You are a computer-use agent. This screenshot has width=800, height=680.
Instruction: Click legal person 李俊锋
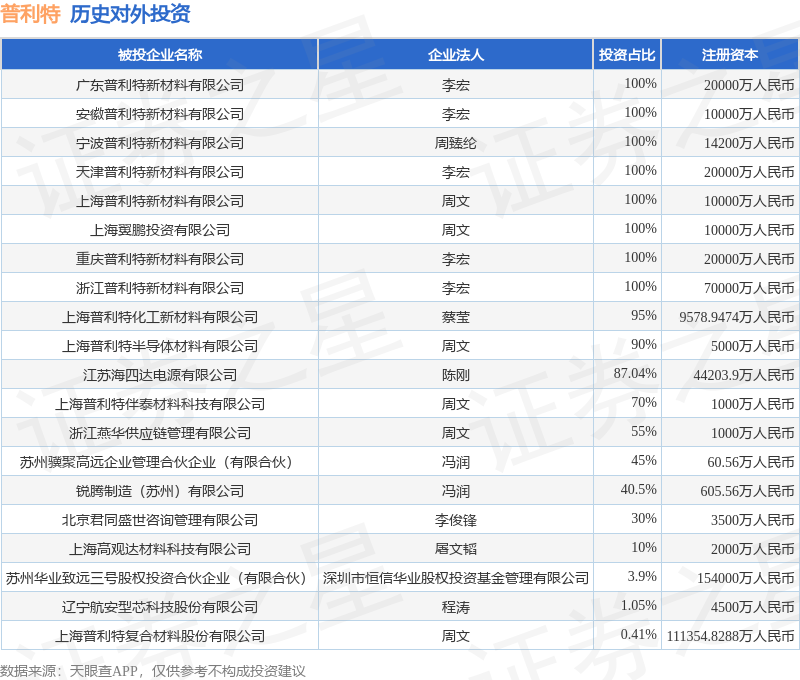[456, 520]
